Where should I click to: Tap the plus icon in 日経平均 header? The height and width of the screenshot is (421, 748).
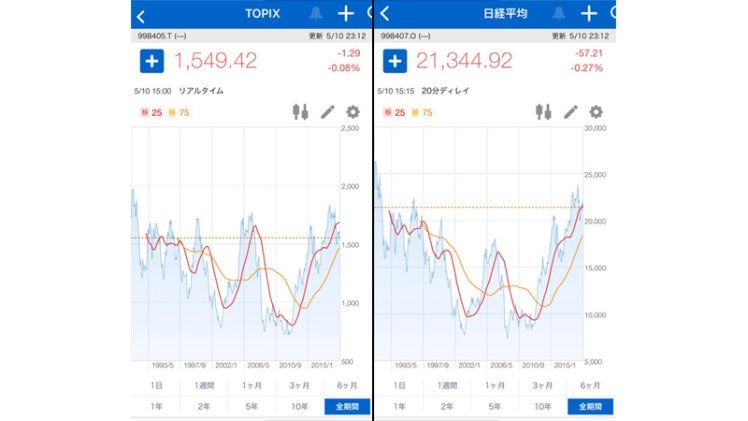[589, 13]
